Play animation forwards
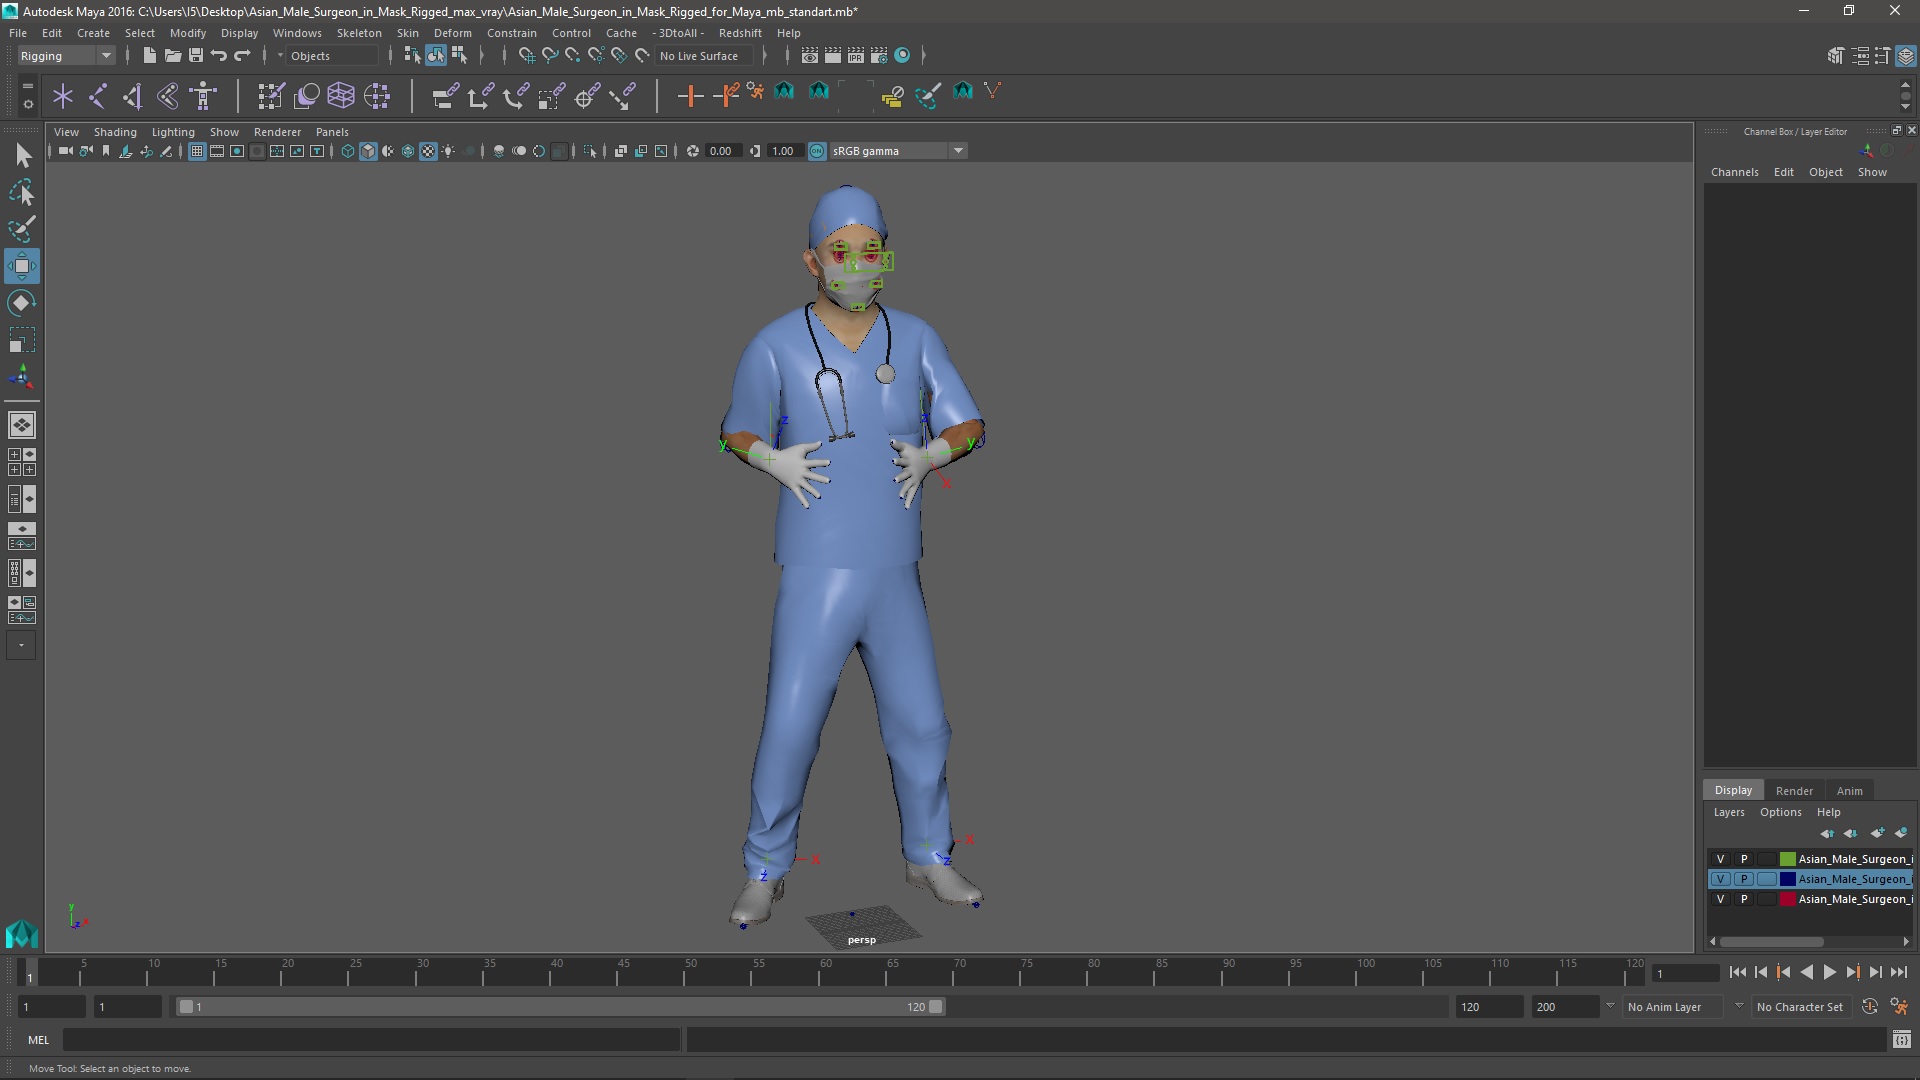 point(1829,972)
